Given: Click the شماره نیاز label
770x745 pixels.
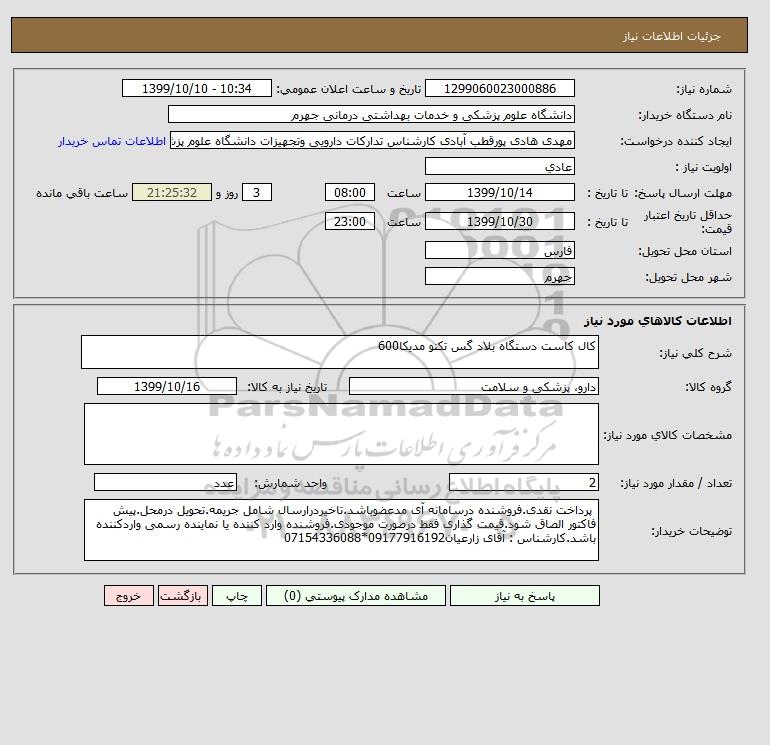Looking at the screenshot, I should 704,89.
